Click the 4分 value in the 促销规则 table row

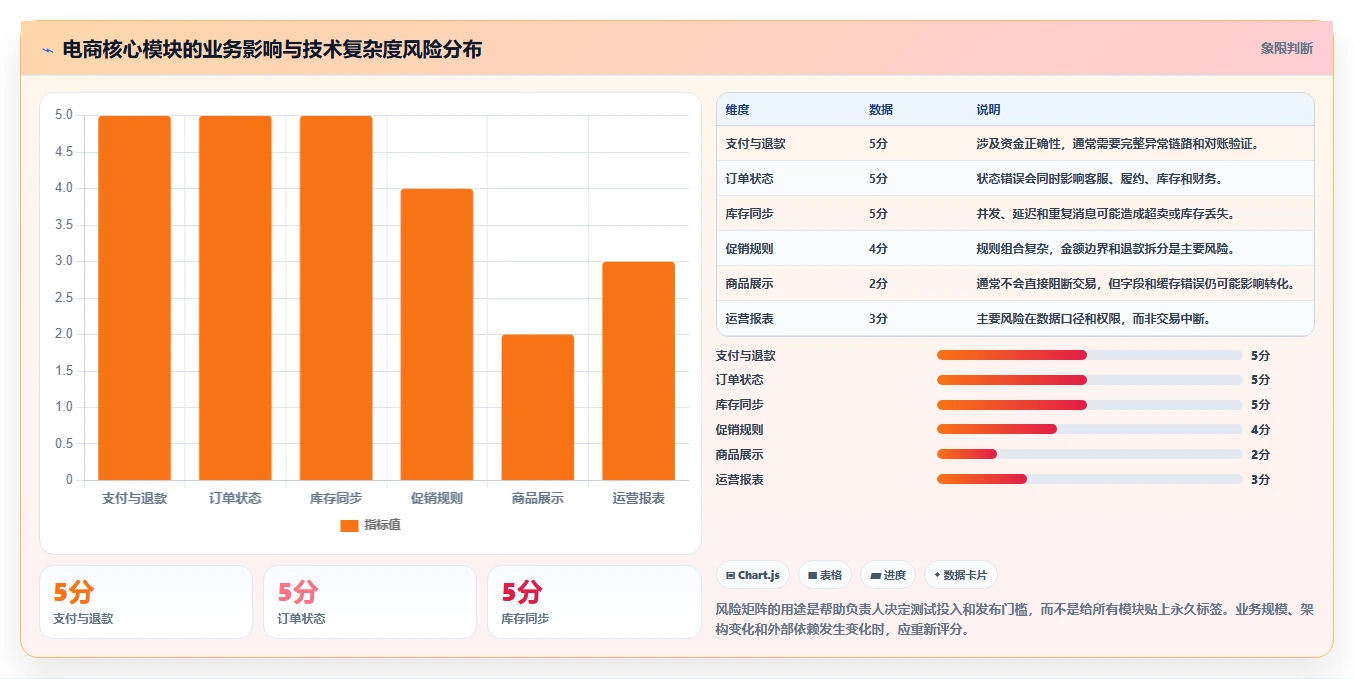(x=878, y=249)
